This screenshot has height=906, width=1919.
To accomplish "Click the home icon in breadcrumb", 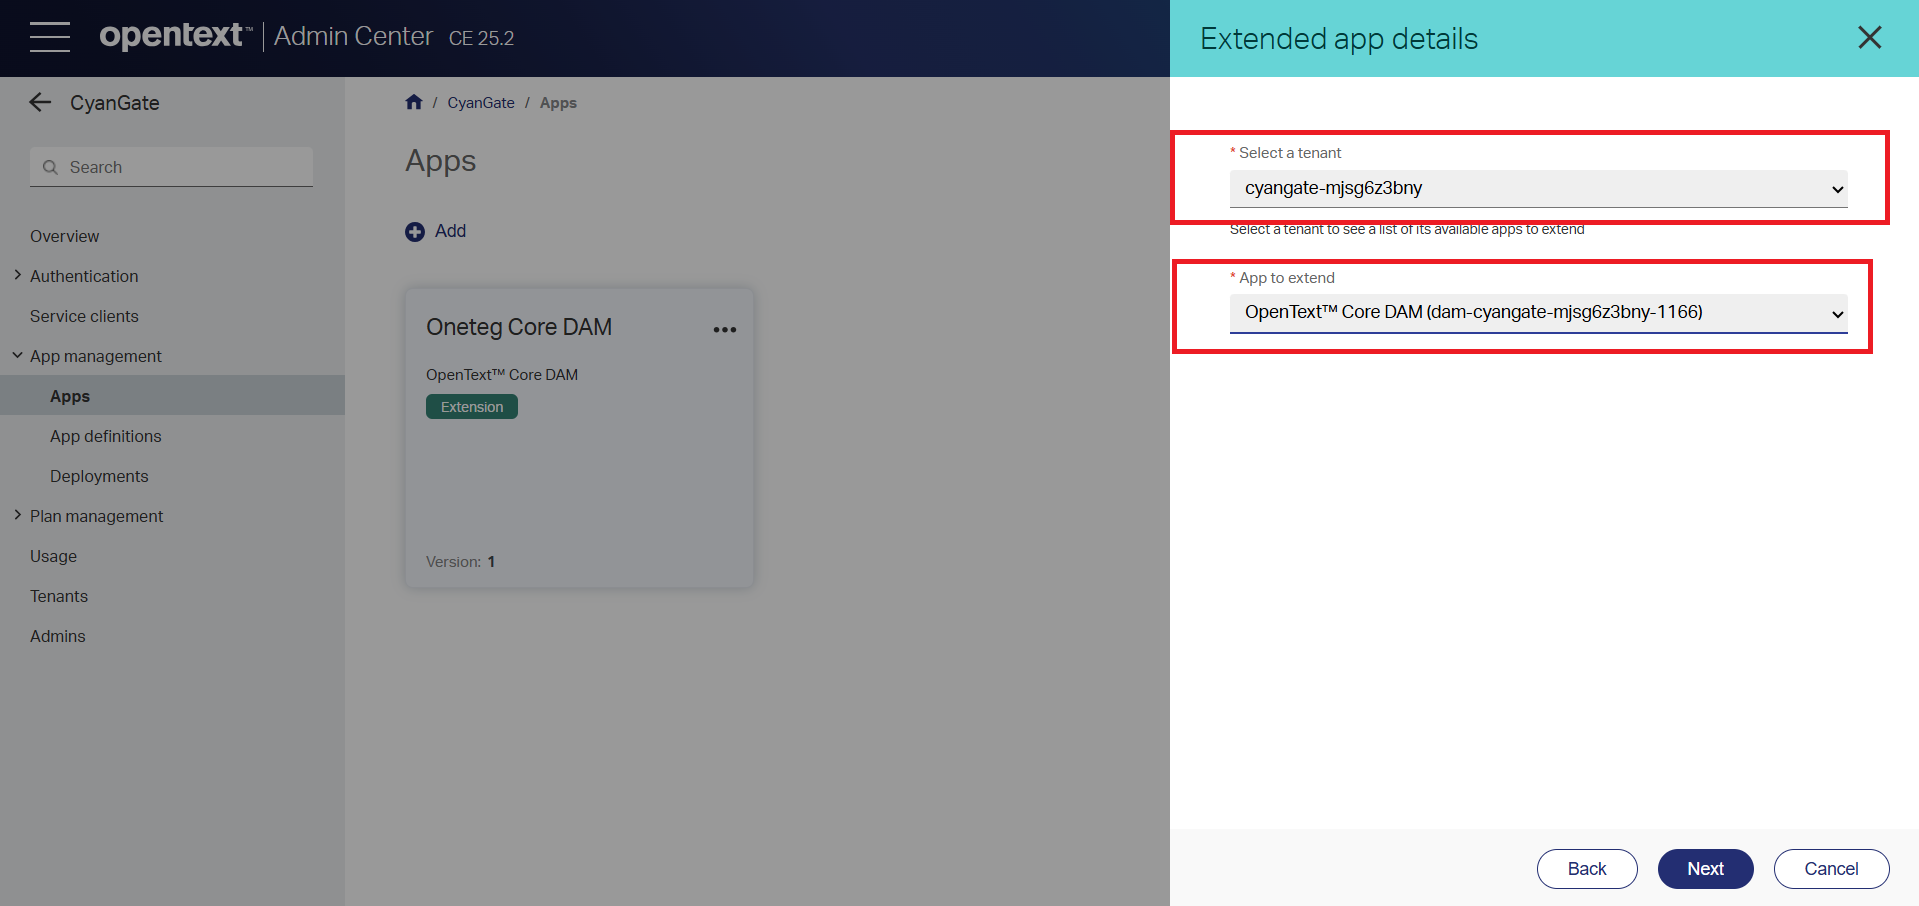I will click(414, 102).
